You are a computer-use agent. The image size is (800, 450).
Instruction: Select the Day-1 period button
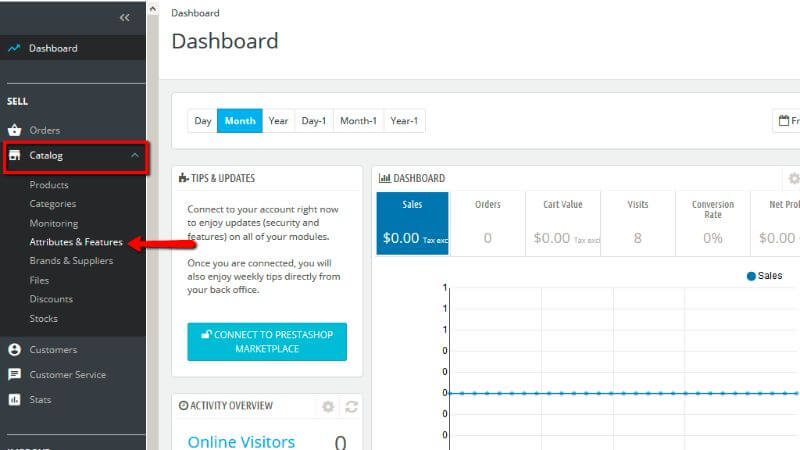pyautogui.click(x=314, y=121)
